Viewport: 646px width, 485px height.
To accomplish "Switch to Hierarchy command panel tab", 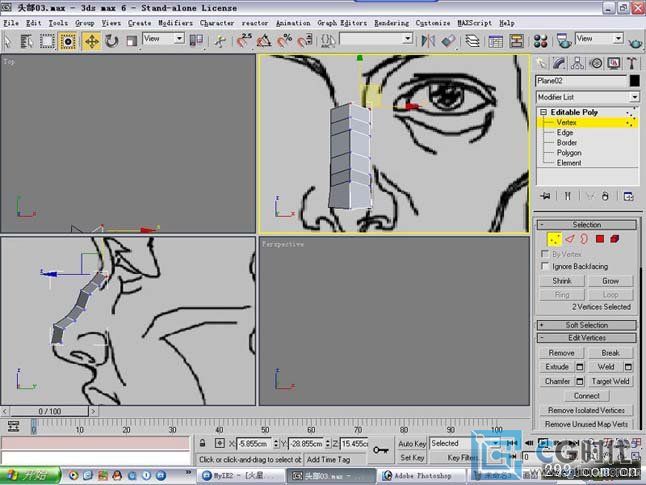I will [577, 63].
